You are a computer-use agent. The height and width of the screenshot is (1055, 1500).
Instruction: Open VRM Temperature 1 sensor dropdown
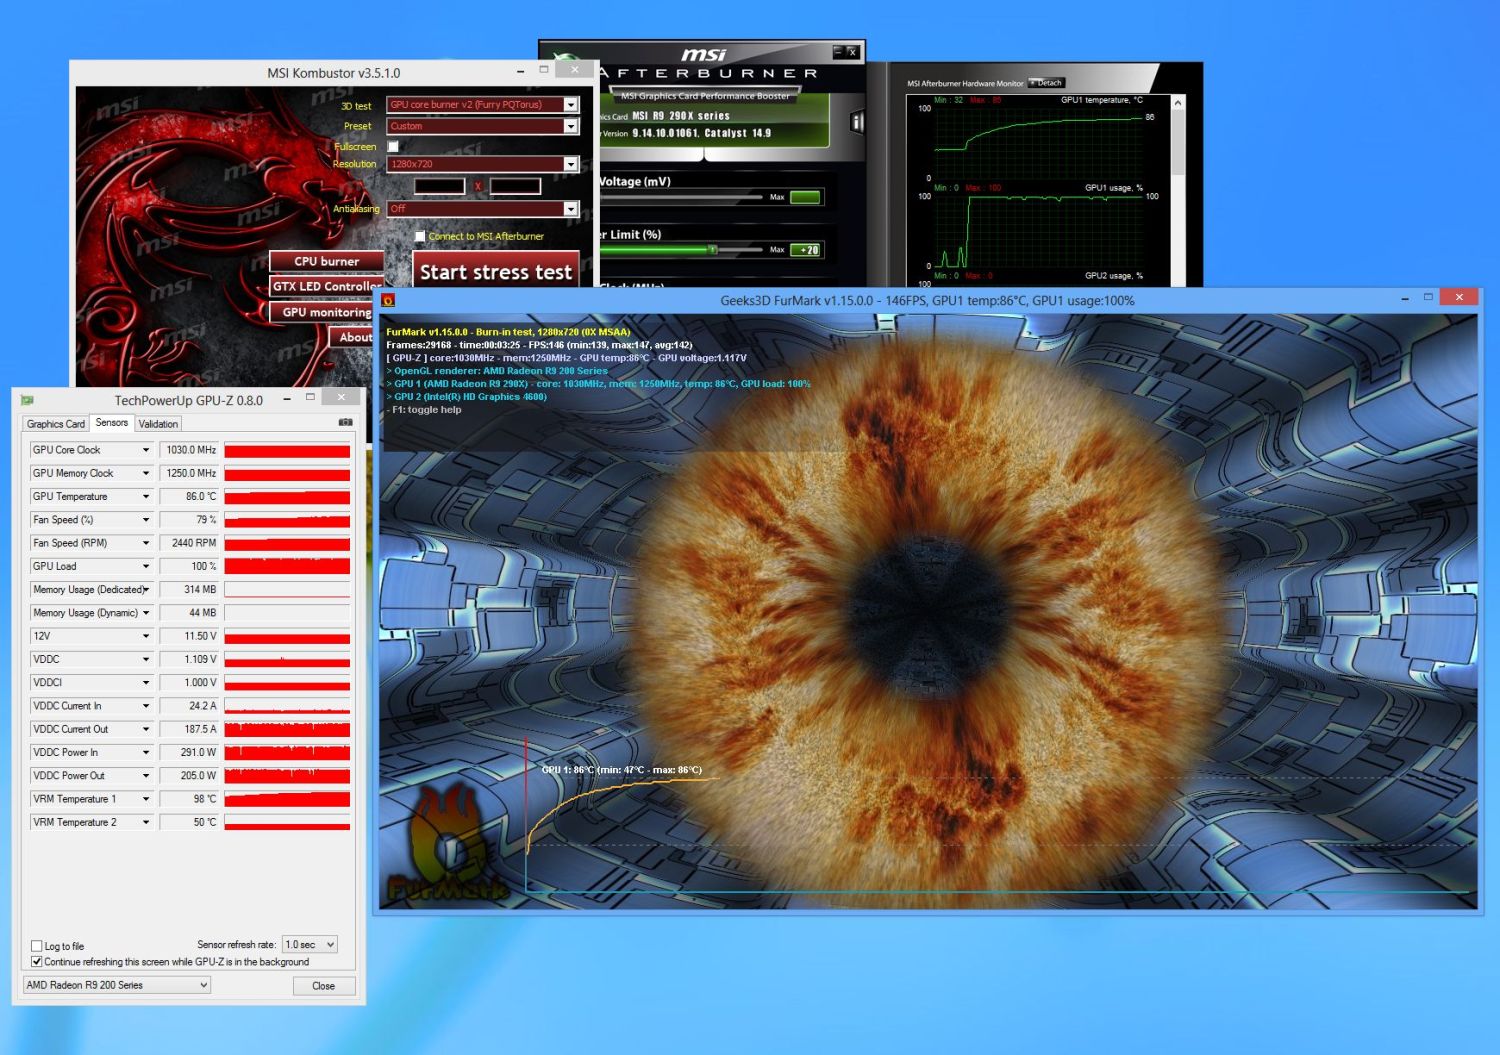[x=146, y=799]
